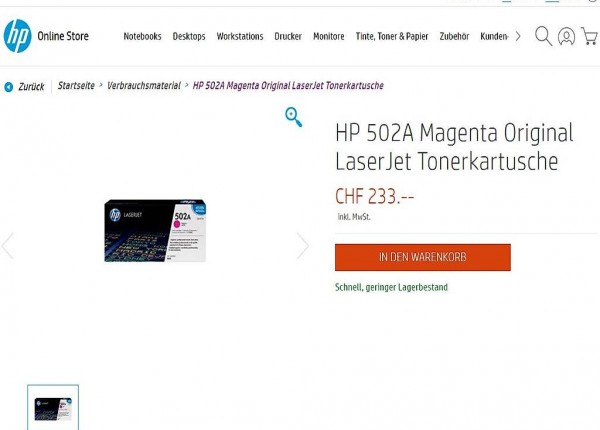The width and height of the screenshot is (600, 430).
Task: Go to Startseite breadcrumb link
Action: point(76,86)
